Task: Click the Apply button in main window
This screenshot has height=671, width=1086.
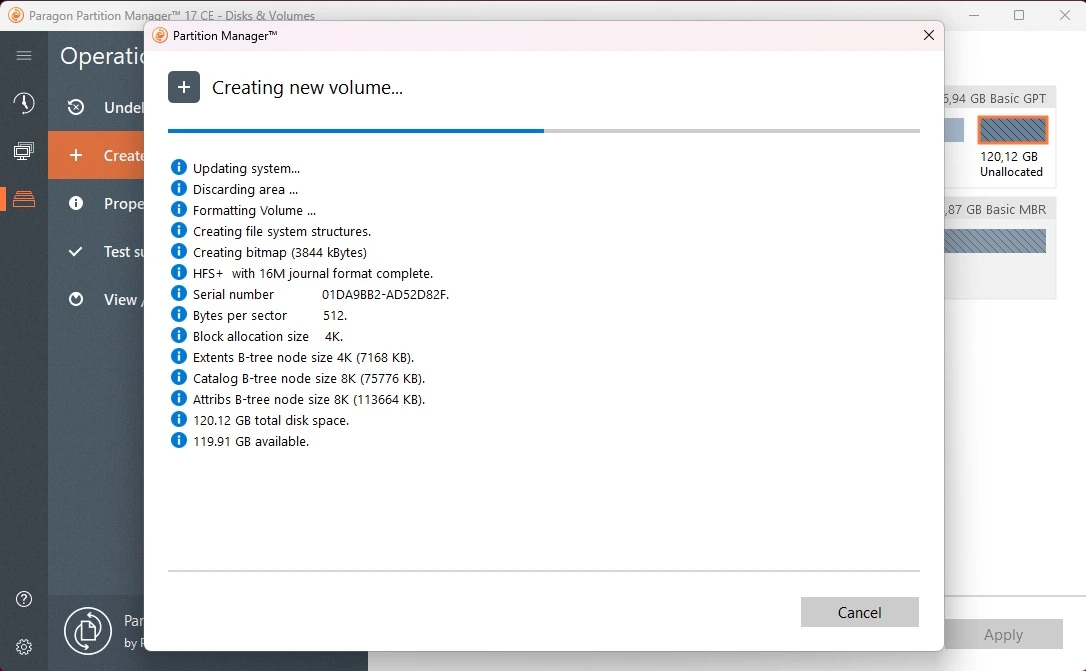Action: [1003, 634]
